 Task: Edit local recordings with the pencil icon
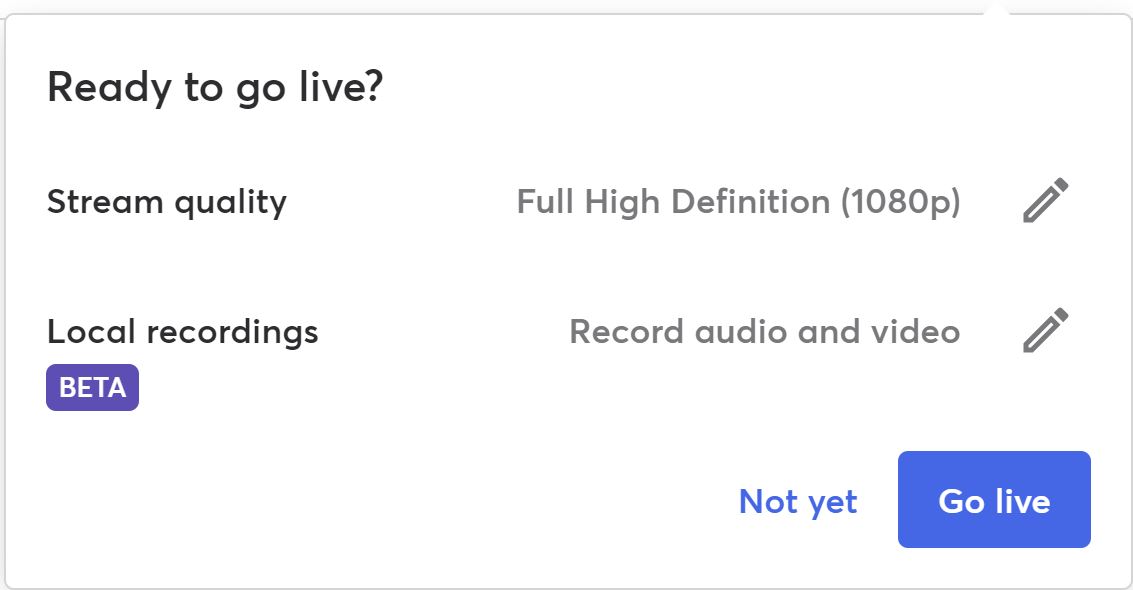pyautogui.click(x=1046, y=330)
